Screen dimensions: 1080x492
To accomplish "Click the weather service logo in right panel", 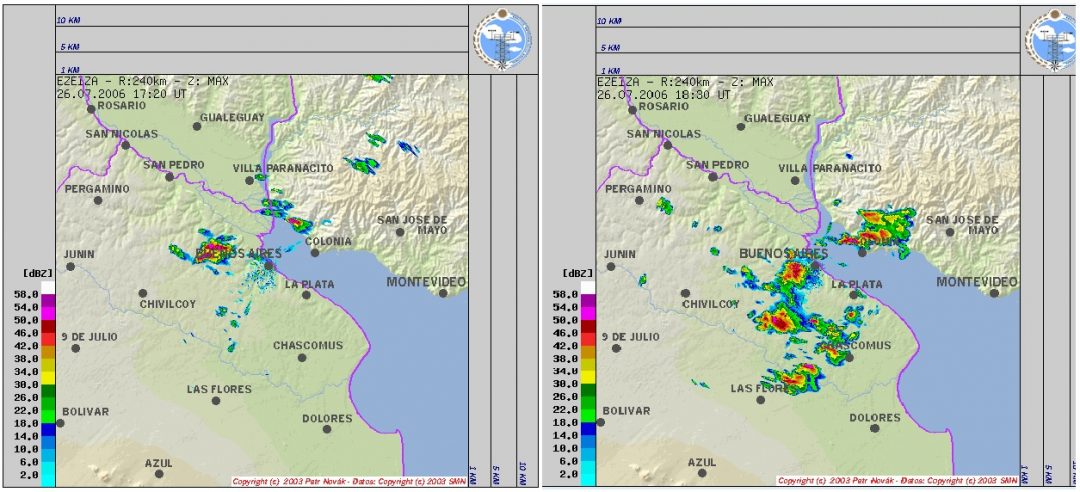I will click(1050, 37).
